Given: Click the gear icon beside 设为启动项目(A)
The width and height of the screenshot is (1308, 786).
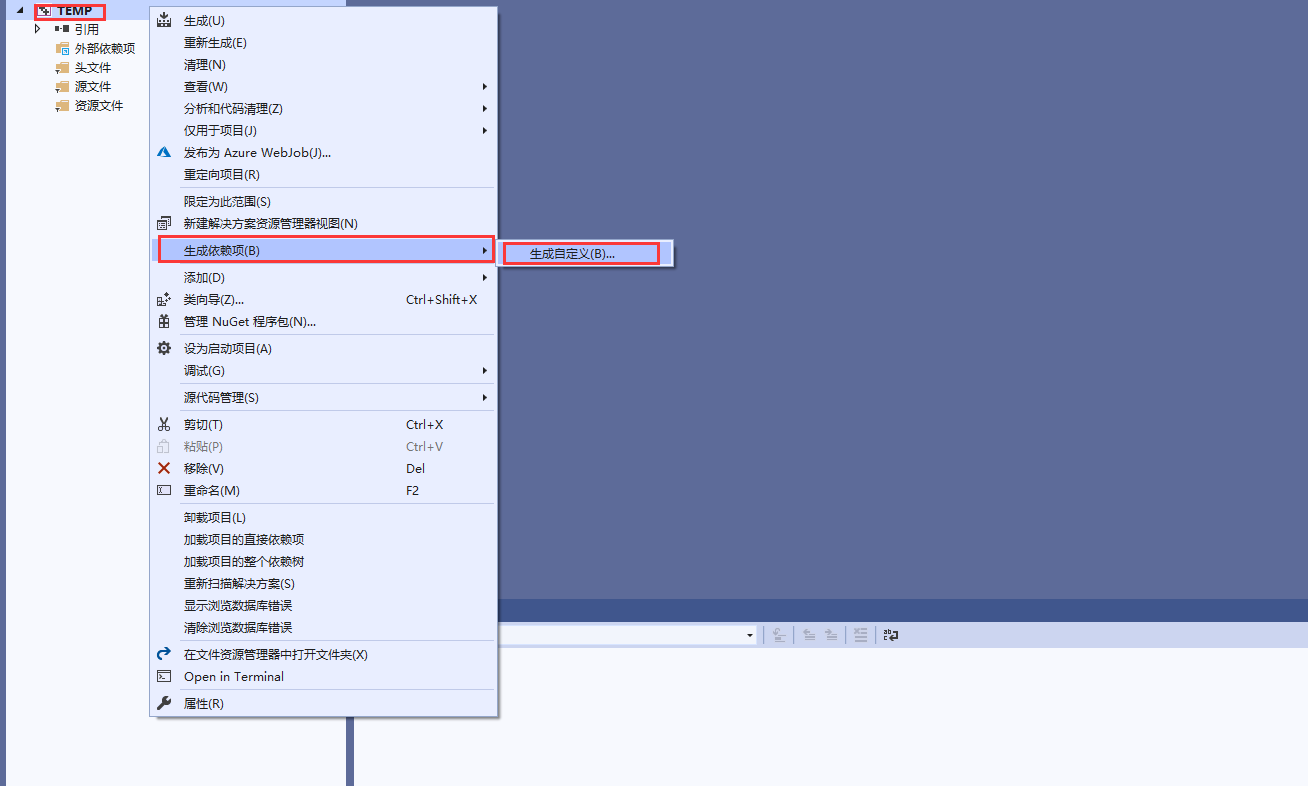Looking at the screenshot, I should (164, 348).
